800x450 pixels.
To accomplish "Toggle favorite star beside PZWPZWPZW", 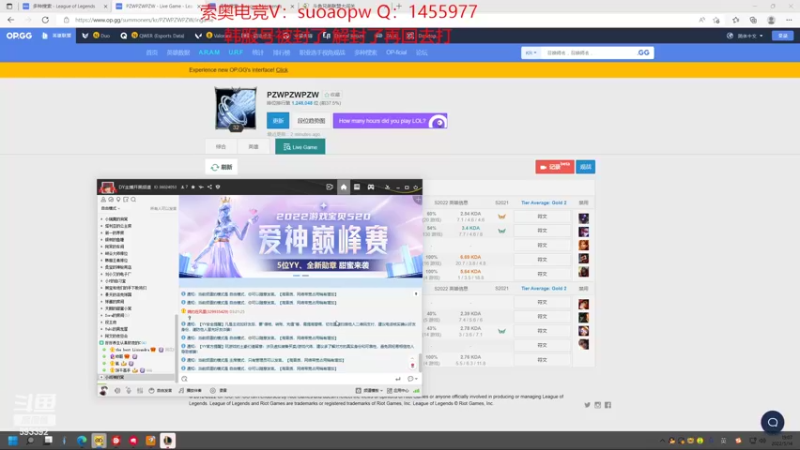I will tap(333, 95).
